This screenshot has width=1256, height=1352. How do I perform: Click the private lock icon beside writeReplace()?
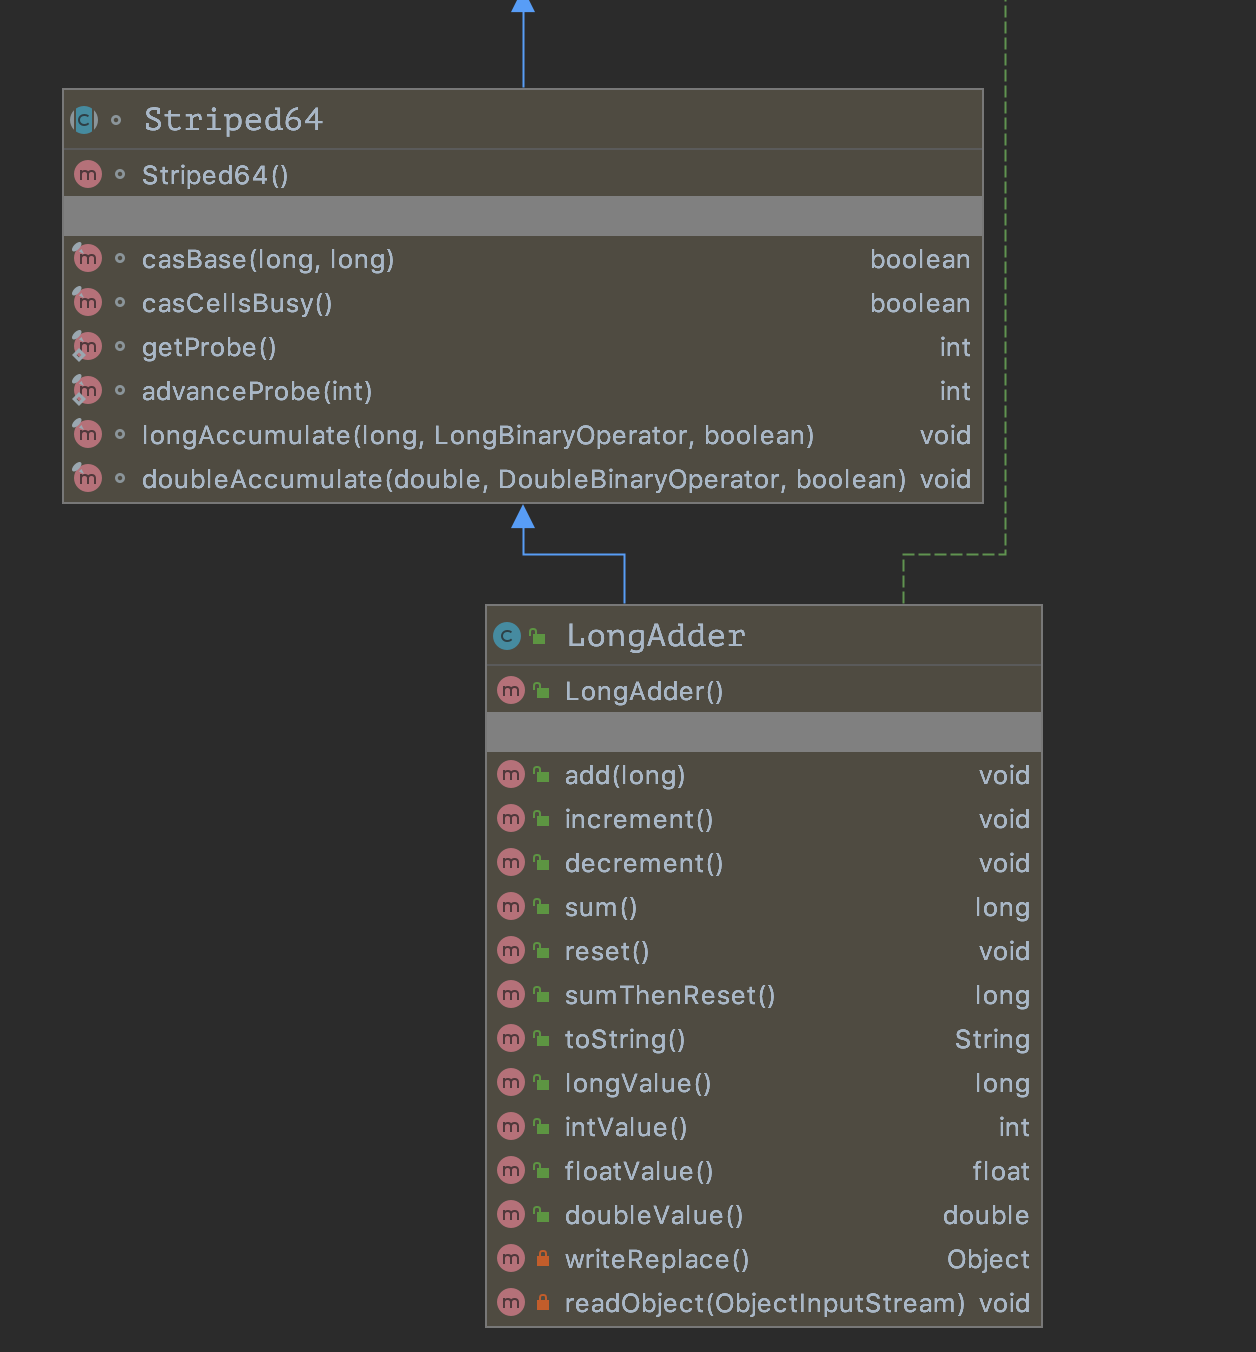(542, 1259)
